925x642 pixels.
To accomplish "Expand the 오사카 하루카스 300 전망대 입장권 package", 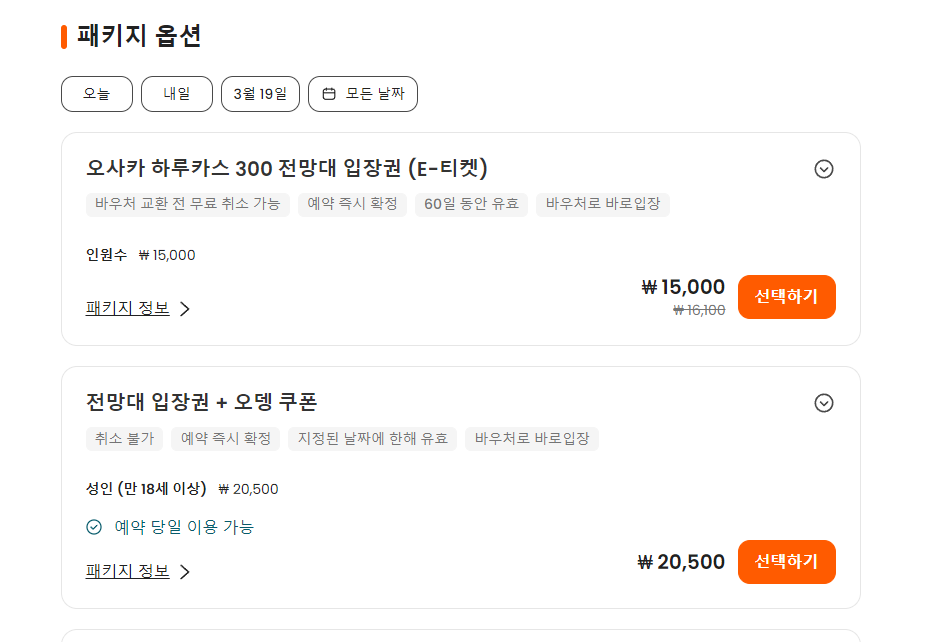I will click(x=824, y=169).
